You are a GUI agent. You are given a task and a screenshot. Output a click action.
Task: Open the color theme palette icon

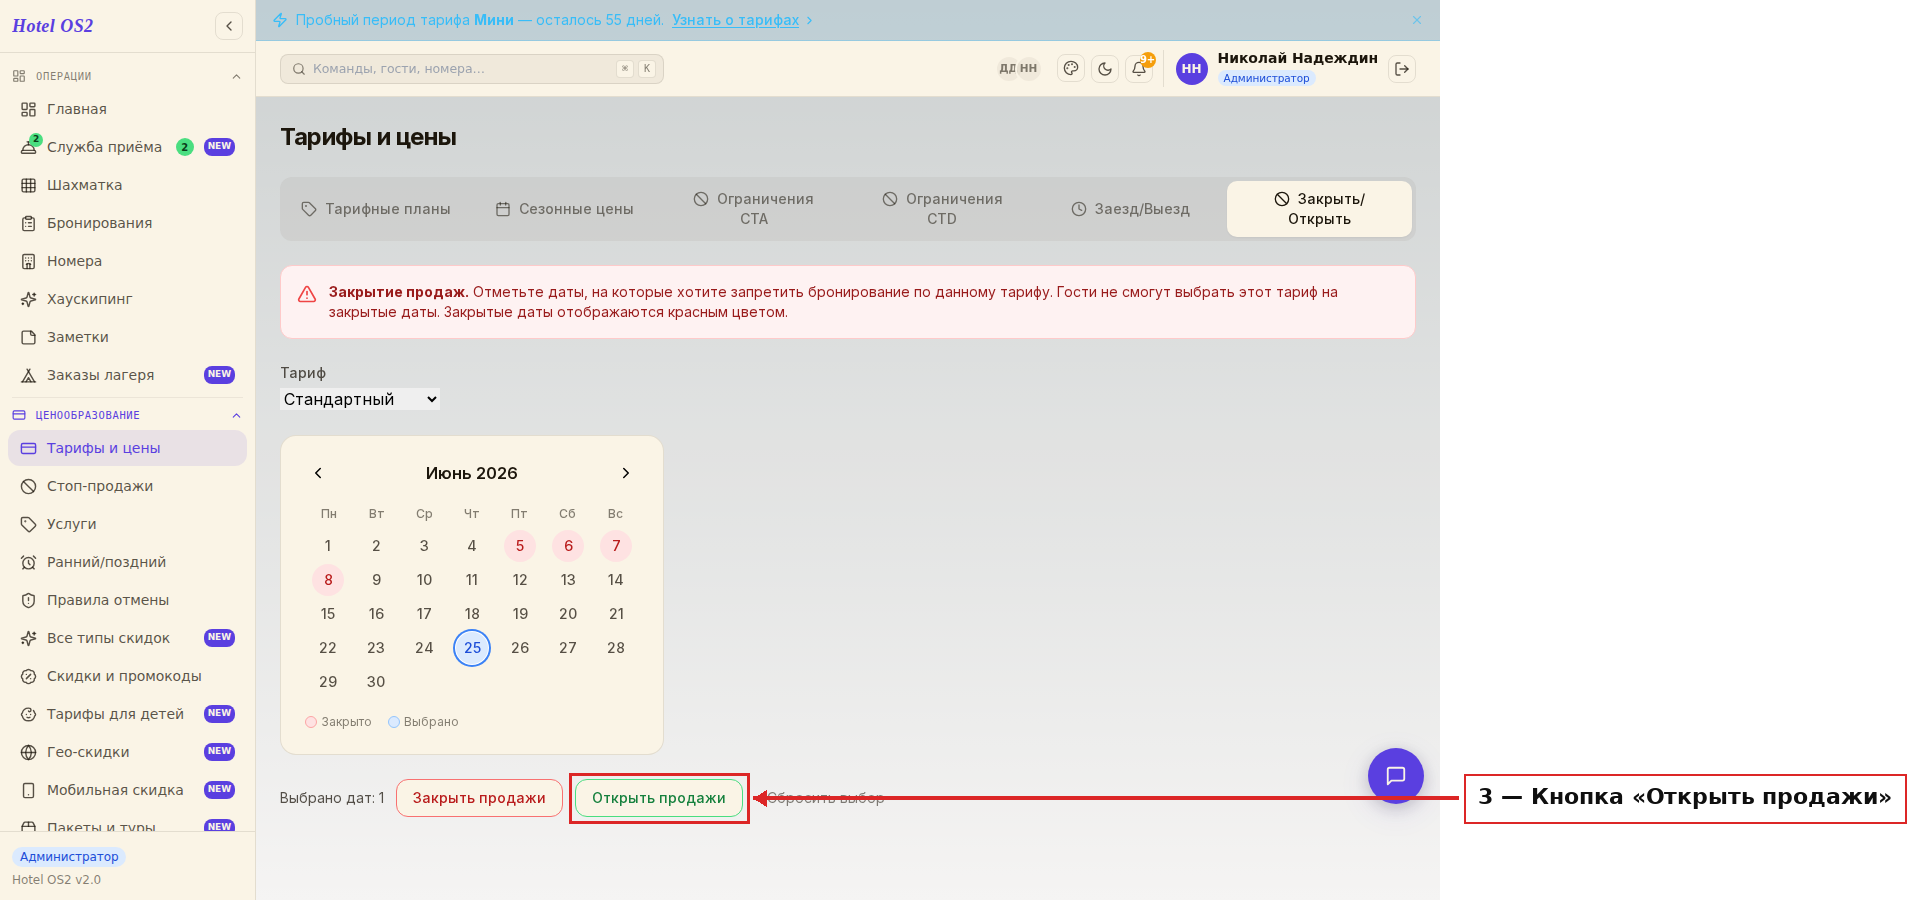click(x=1071, y=69)
